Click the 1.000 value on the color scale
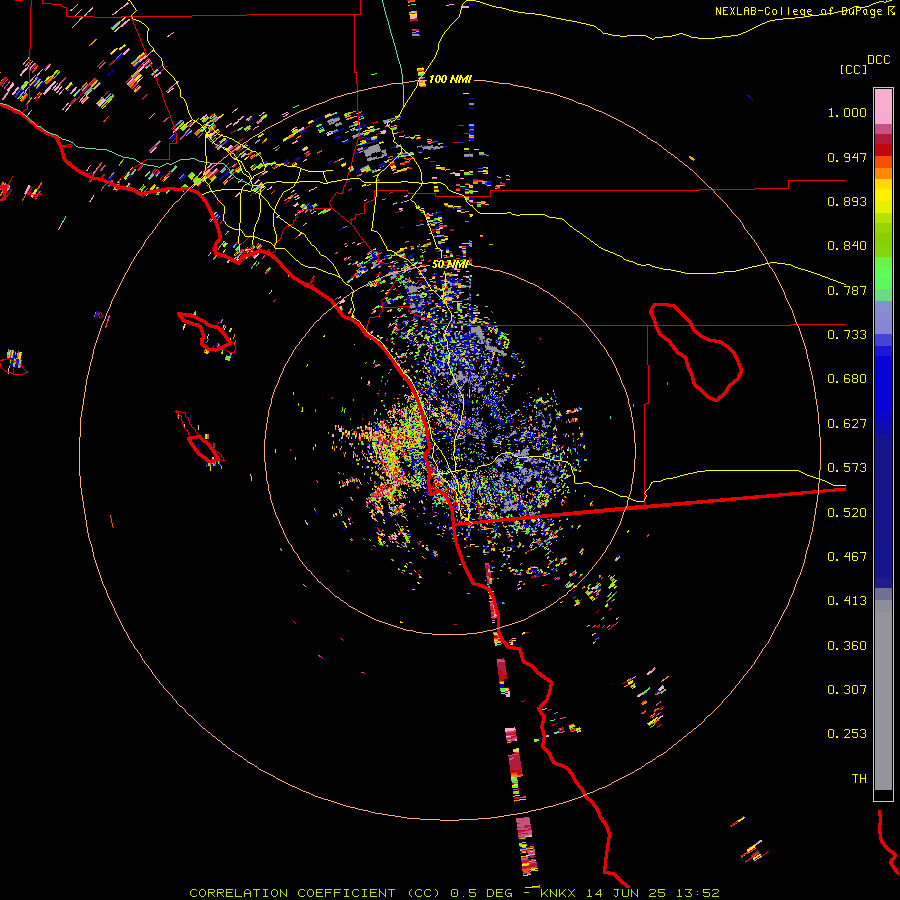This screenshot has width=900, height=900. 847,112
